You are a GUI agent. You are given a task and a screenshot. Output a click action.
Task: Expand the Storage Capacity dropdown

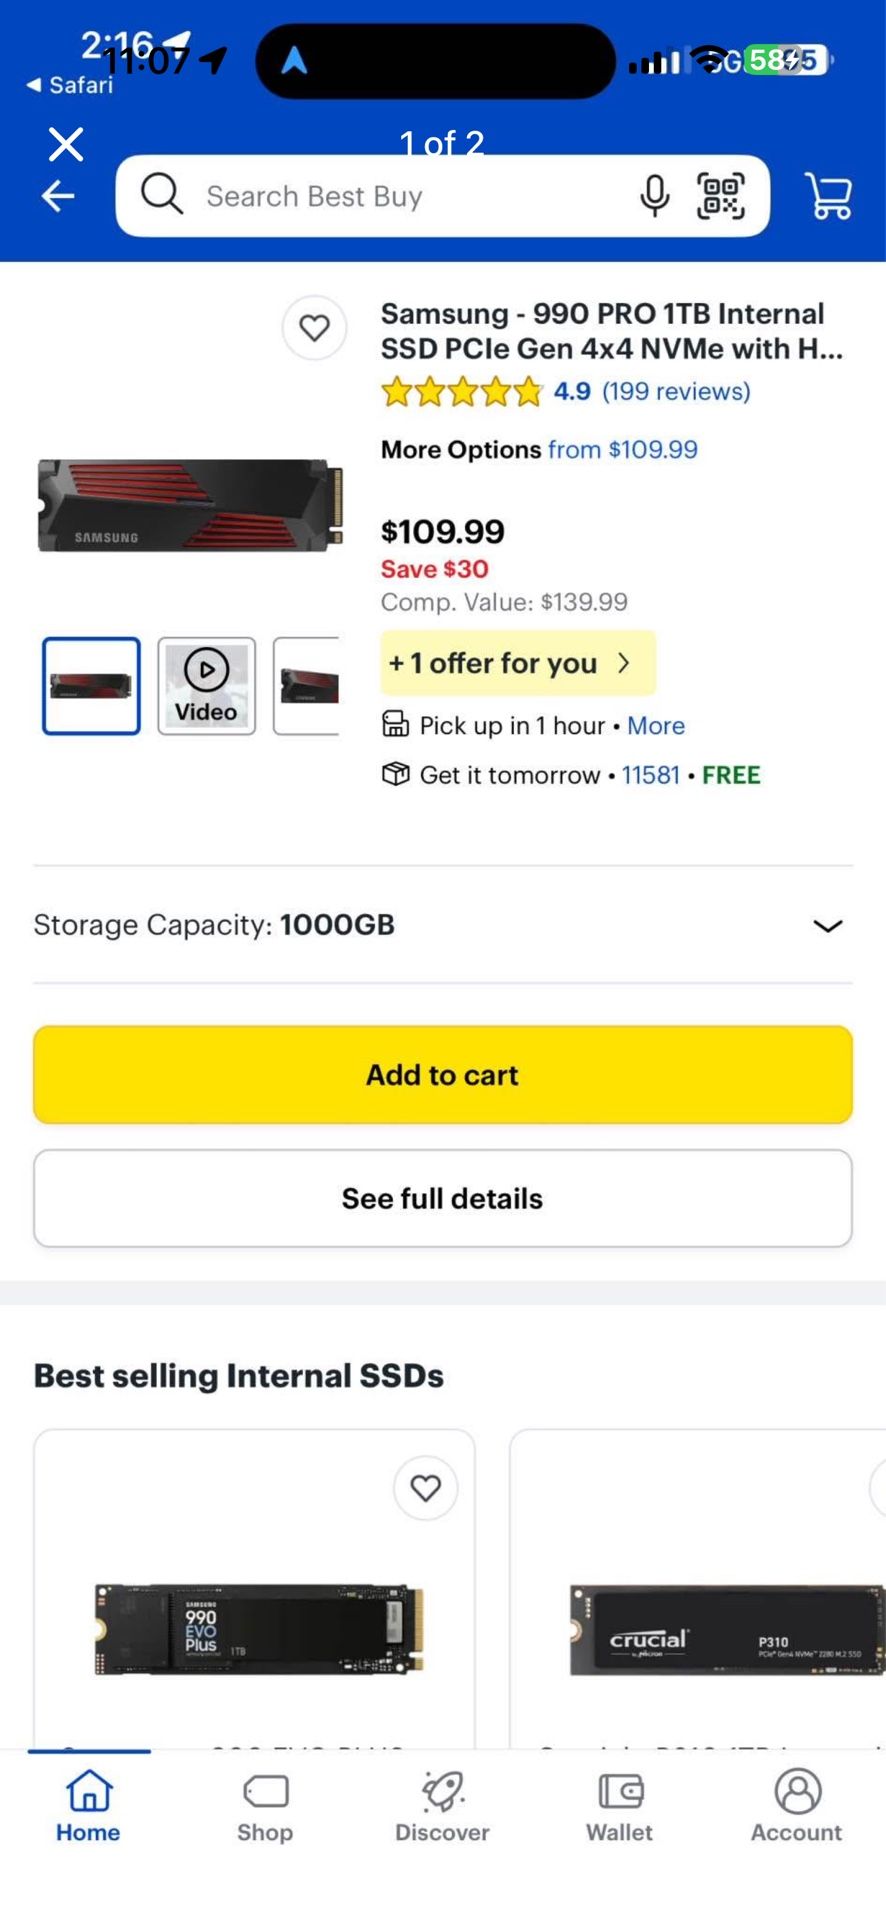coord(826,925)
